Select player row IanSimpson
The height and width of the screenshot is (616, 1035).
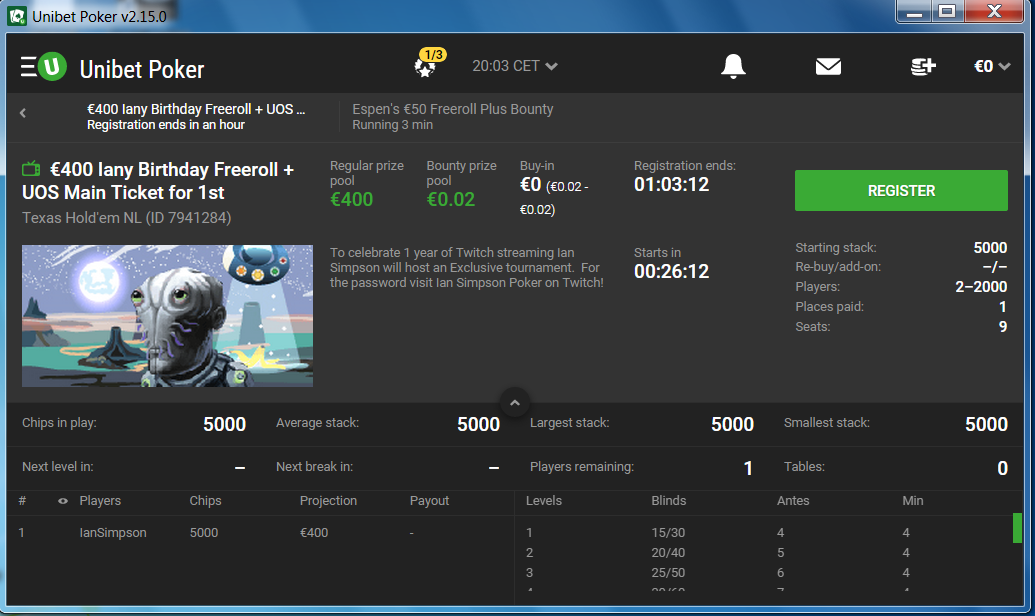pyautogui.click(x=260, y=532)
